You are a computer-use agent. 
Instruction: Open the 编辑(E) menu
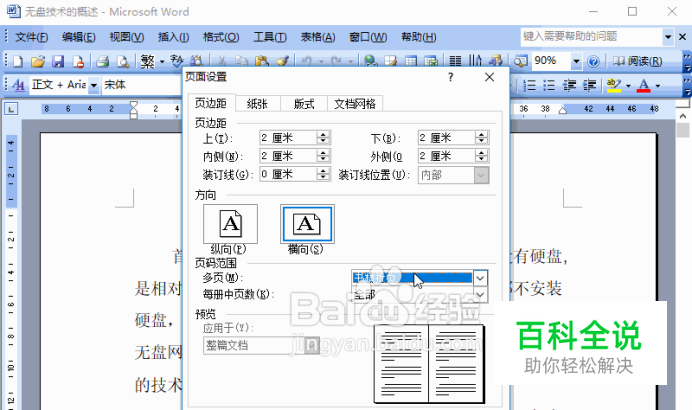(x=79, y=38)
